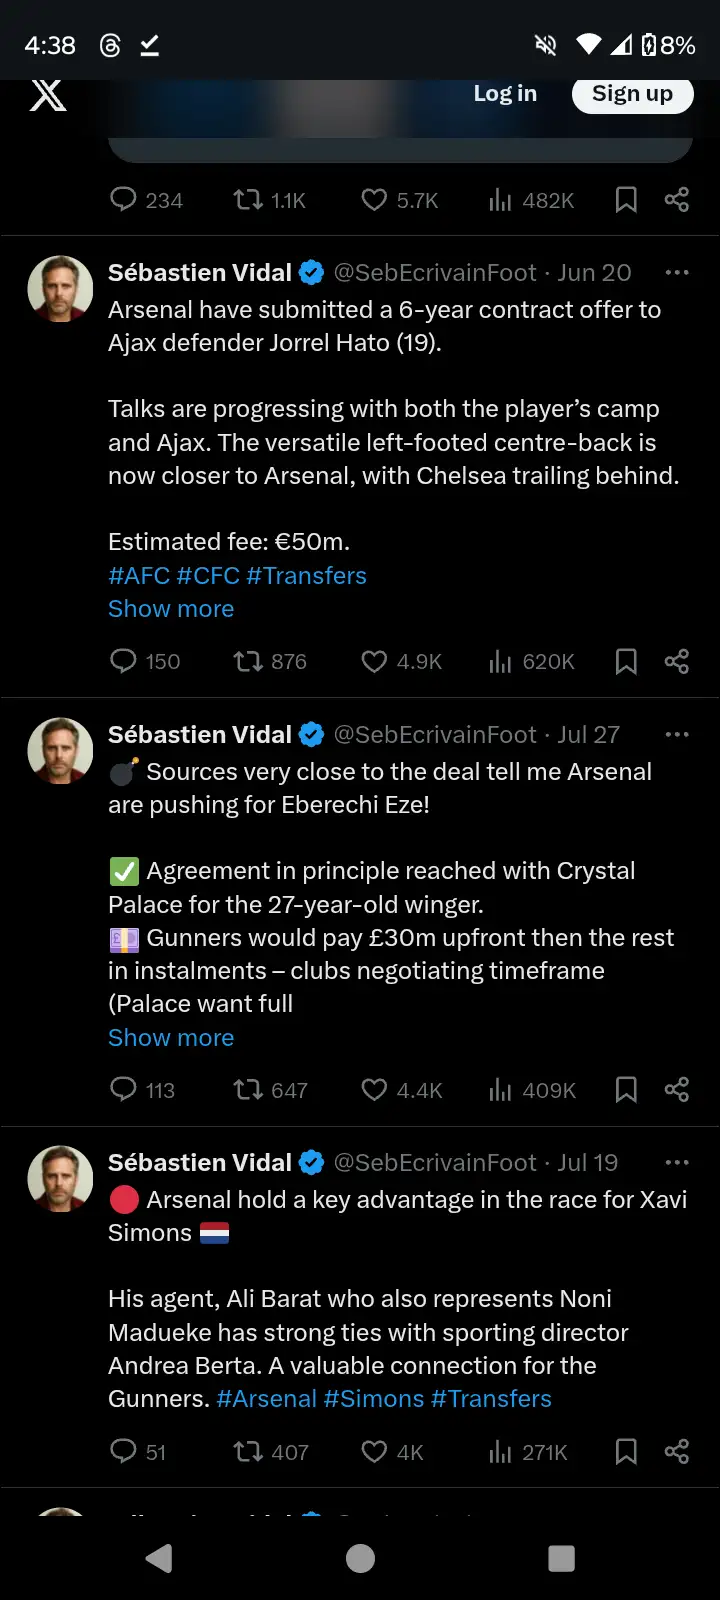
Task: Open the more-options menu on the Jul 19 tweet
Action: 677,1163
